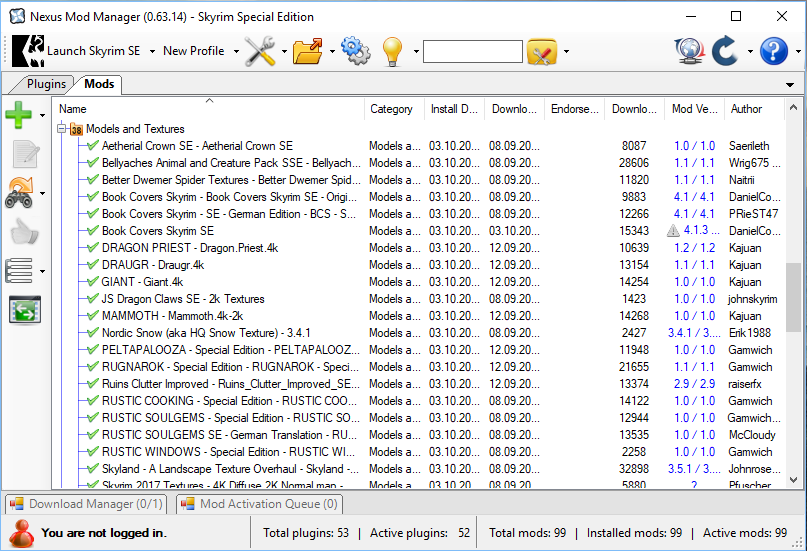Toggle green checkmark for Aetherial Crown SE
The height and width of the screenshot is (551, 807).
point(92,146)
